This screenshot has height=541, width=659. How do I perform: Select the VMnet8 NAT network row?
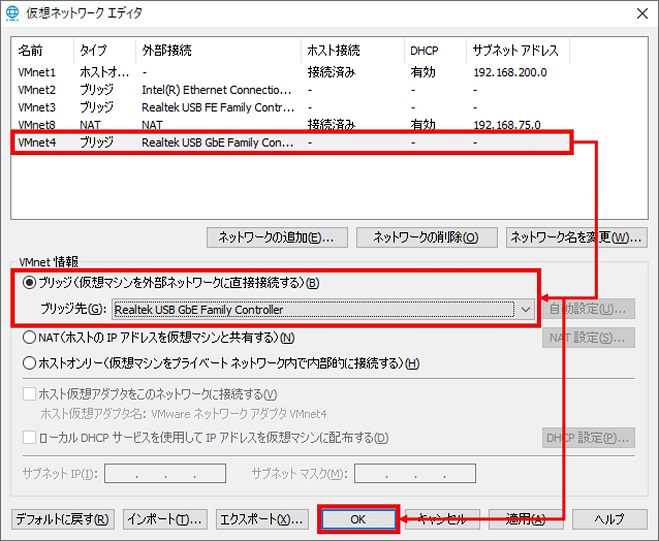pyautogui.click(x=37, y=125)
